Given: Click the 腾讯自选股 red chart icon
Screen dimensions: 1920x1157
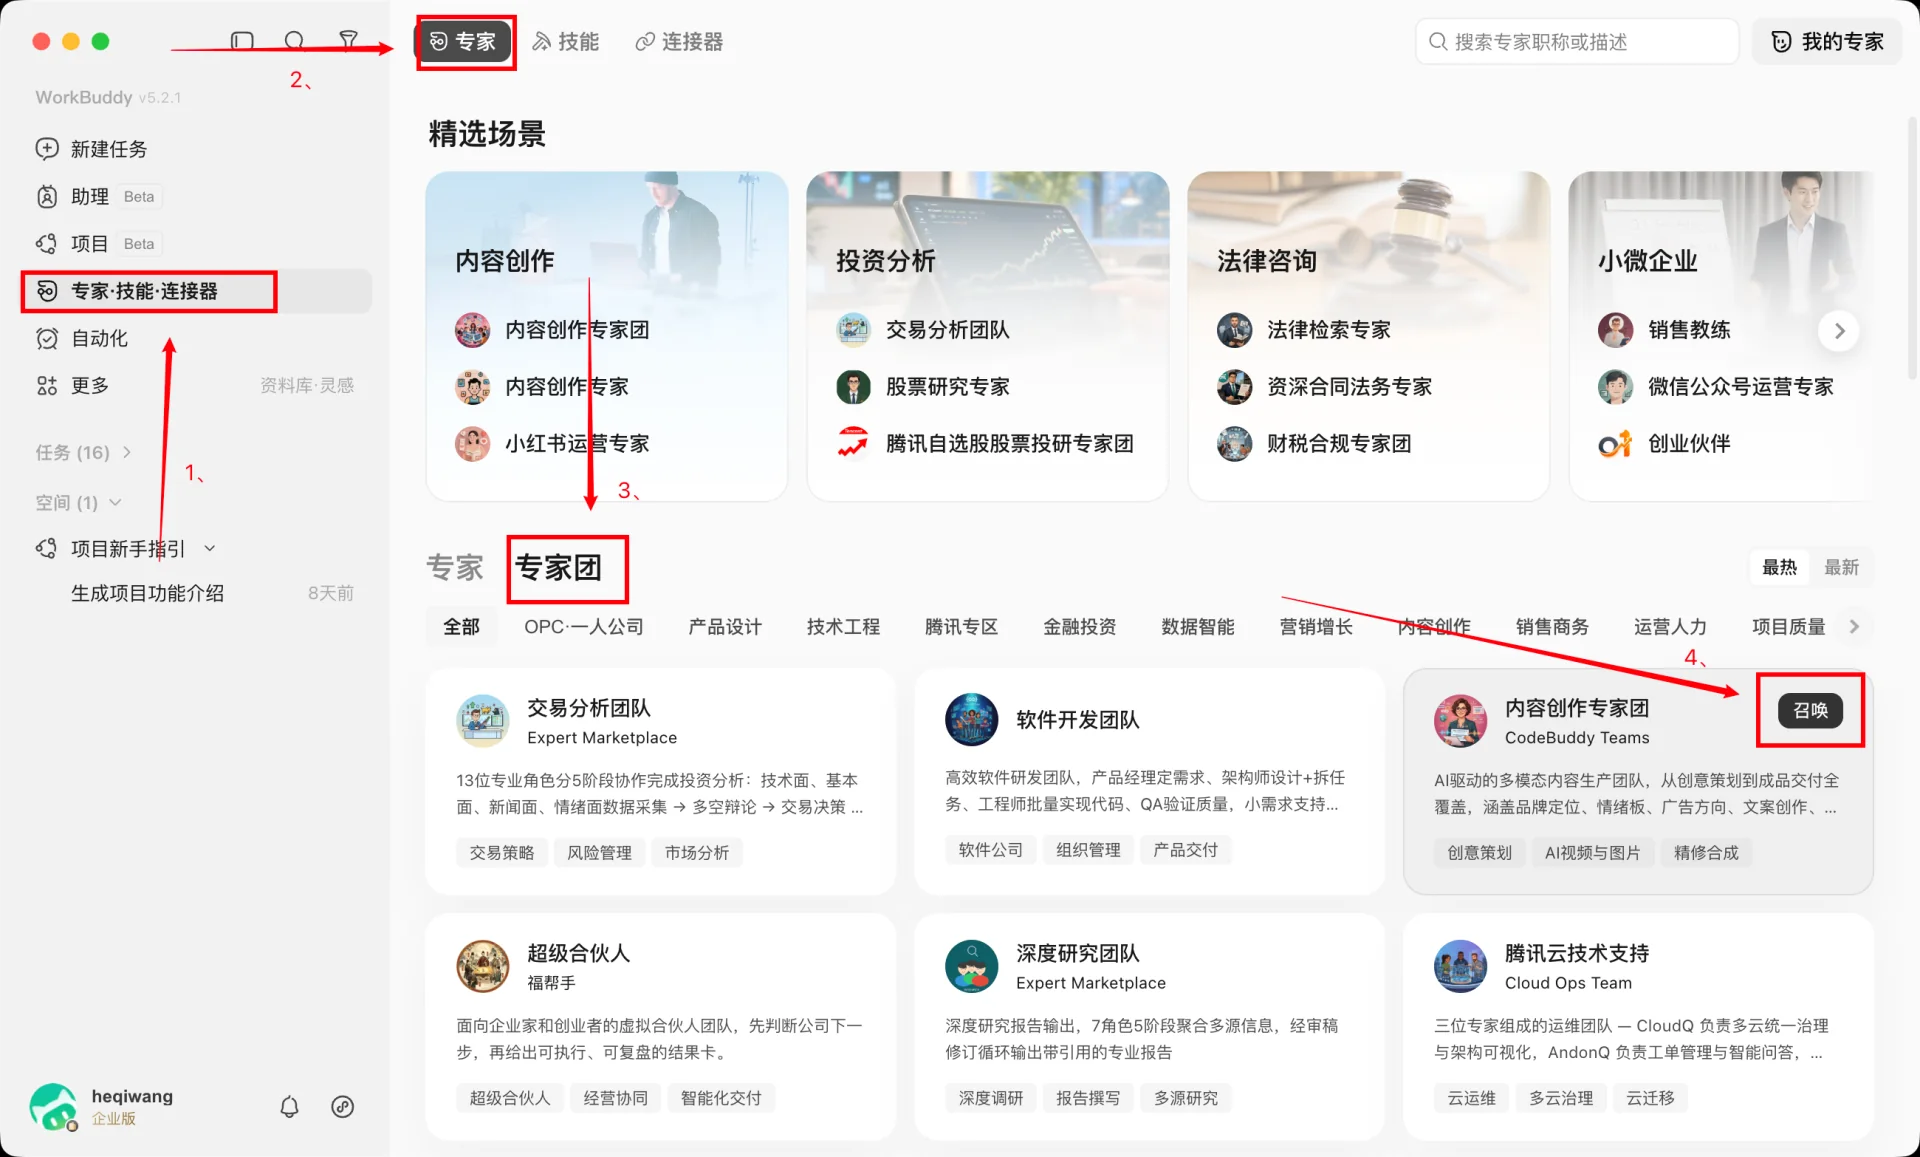Looking at the screenshot, I should coord(853,443).
